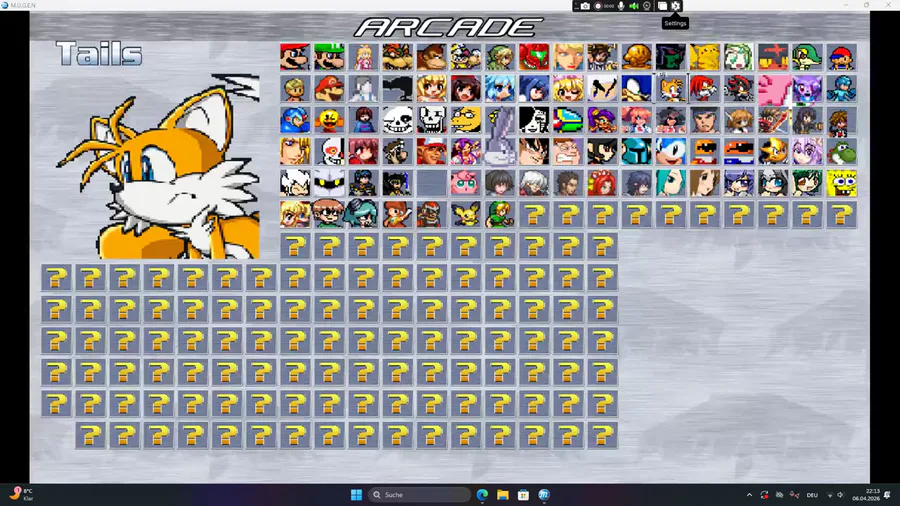Open recorder Settings gear

(x=676, y=6)
